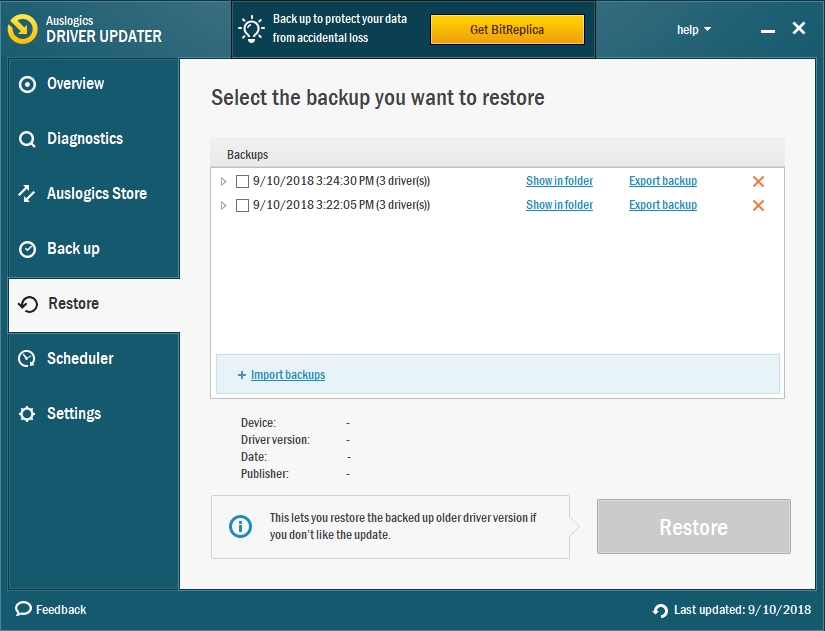Check the 9/10/2018 3:22:05 PM backup checkbox

(242, 206)
